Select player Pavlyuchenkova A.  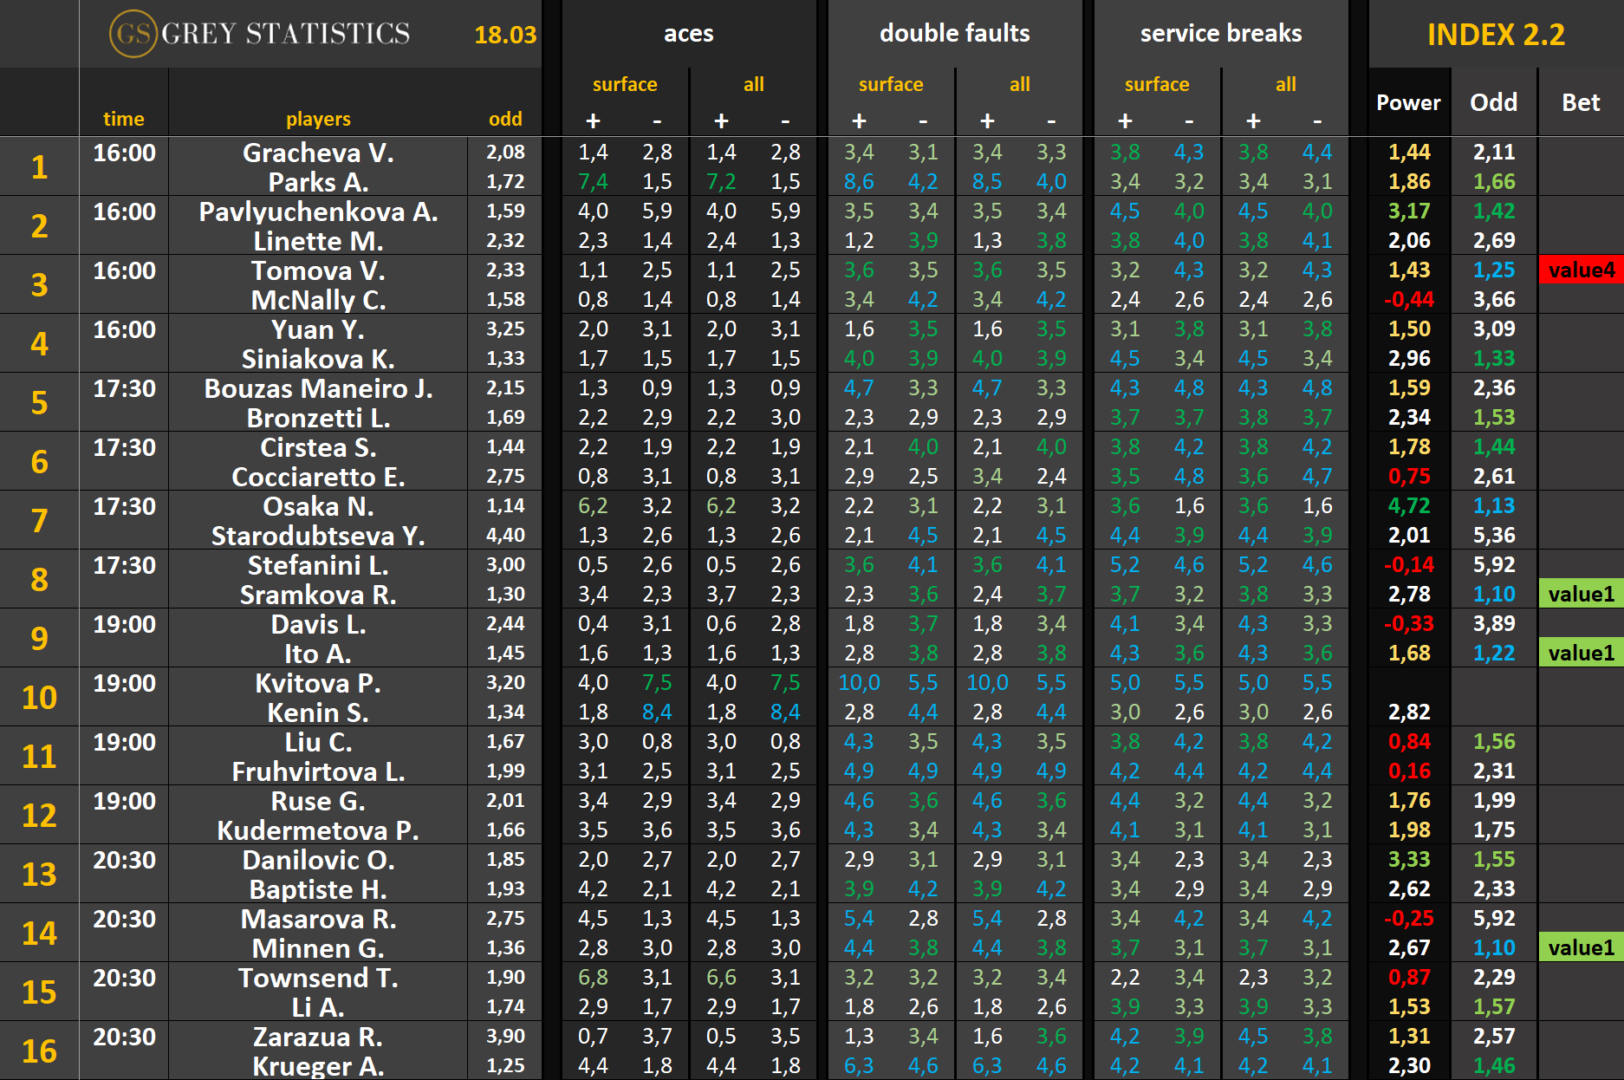click(x=318, y=212)
